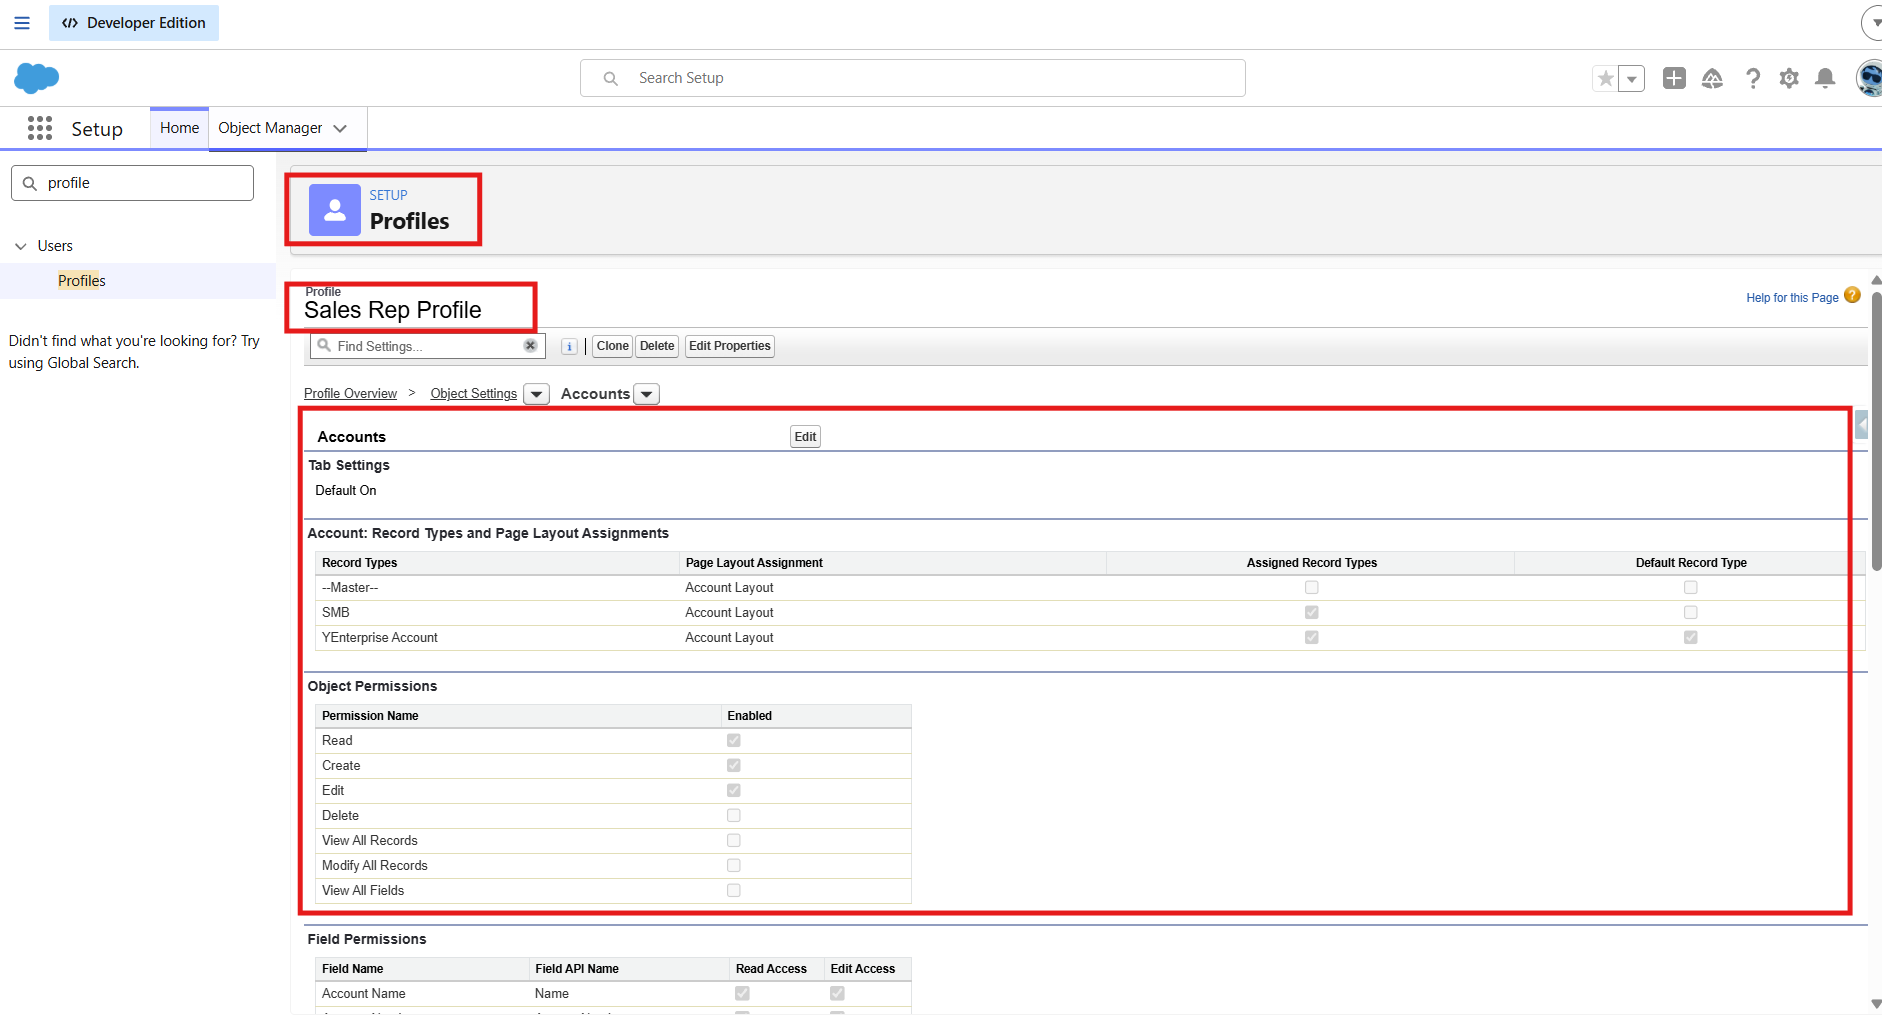Click the 'Default On' tab setting value
The width and height of the screenshot is (1882, 1021).
346,491
